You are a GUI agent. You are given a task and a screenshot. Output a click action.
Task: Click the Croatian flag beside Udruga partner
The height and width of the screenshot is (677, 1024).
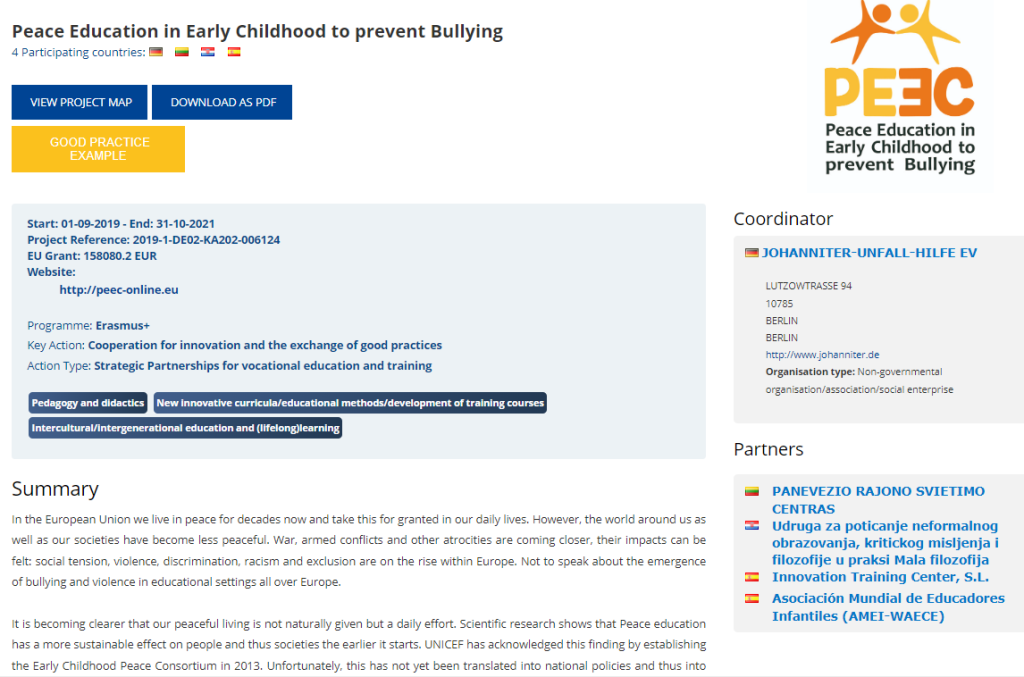pos(752,525)
